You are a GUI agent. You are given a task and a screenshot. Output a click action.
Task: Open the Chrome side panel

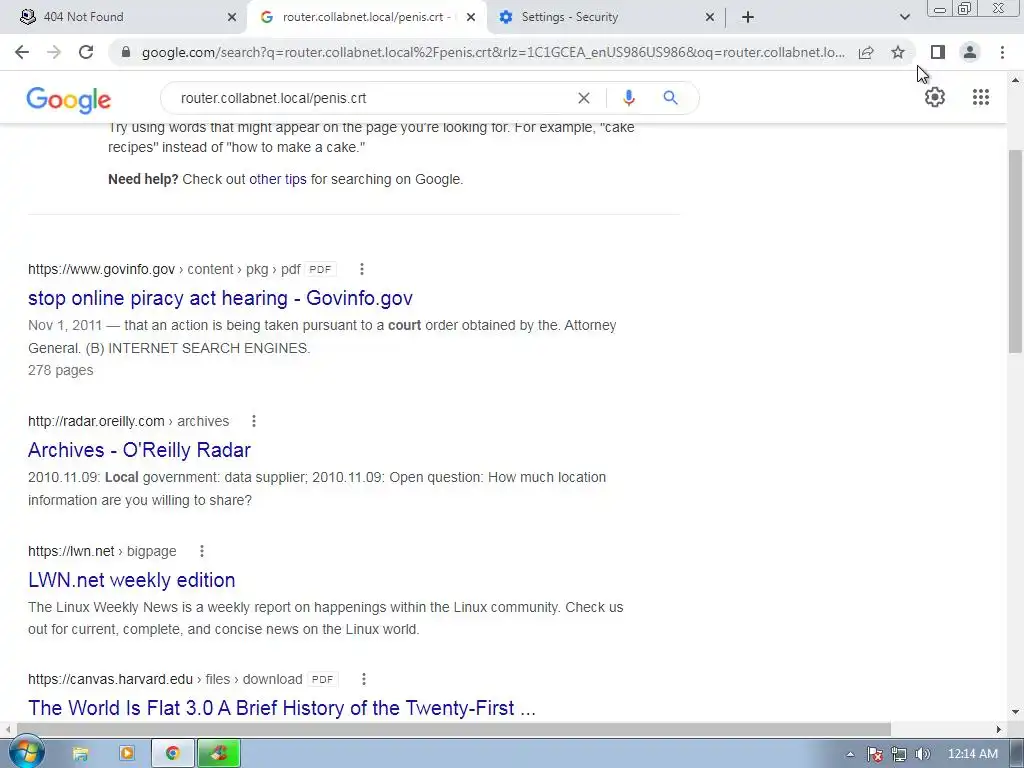coord(938,52)
